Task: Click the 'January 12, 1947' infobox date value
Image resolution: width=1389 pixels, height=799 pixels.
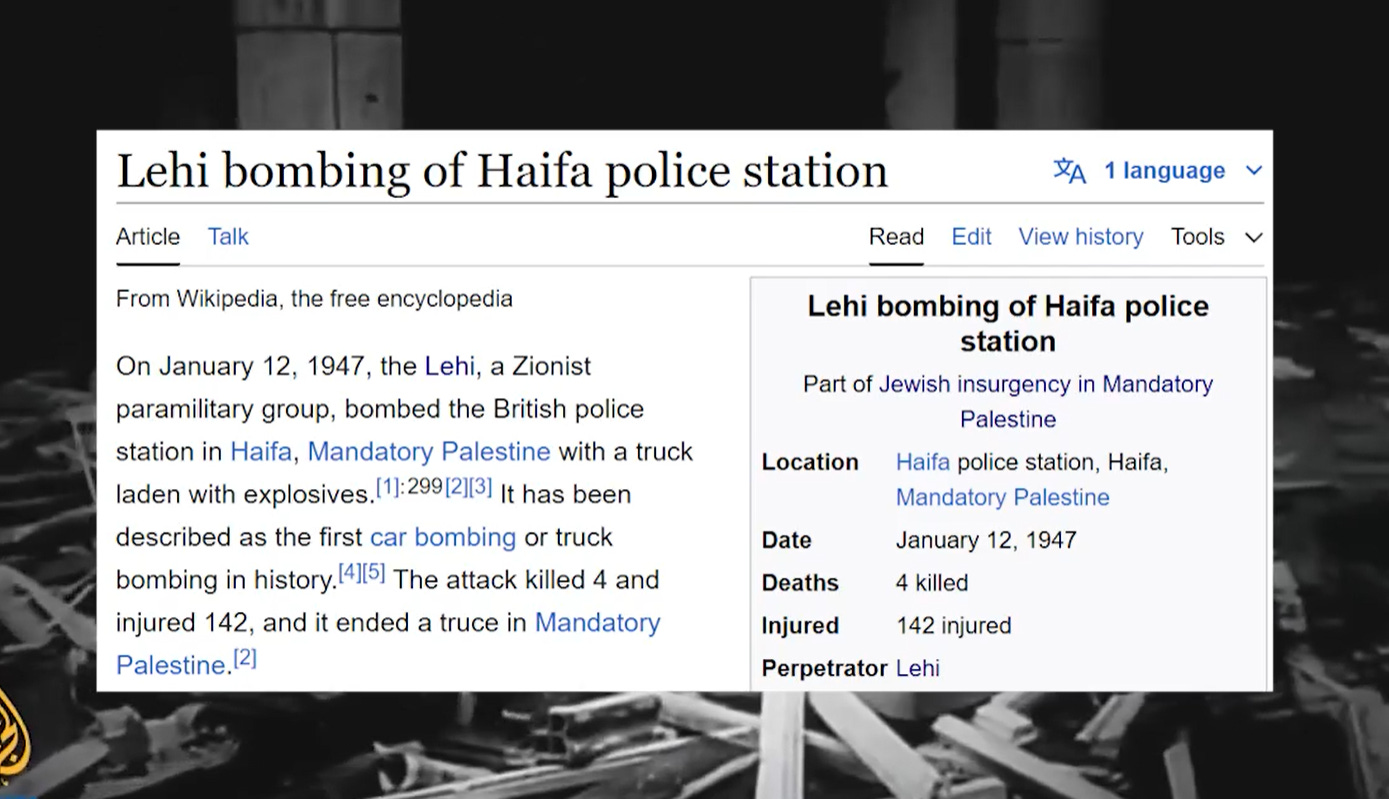Action: pos(986,540)
